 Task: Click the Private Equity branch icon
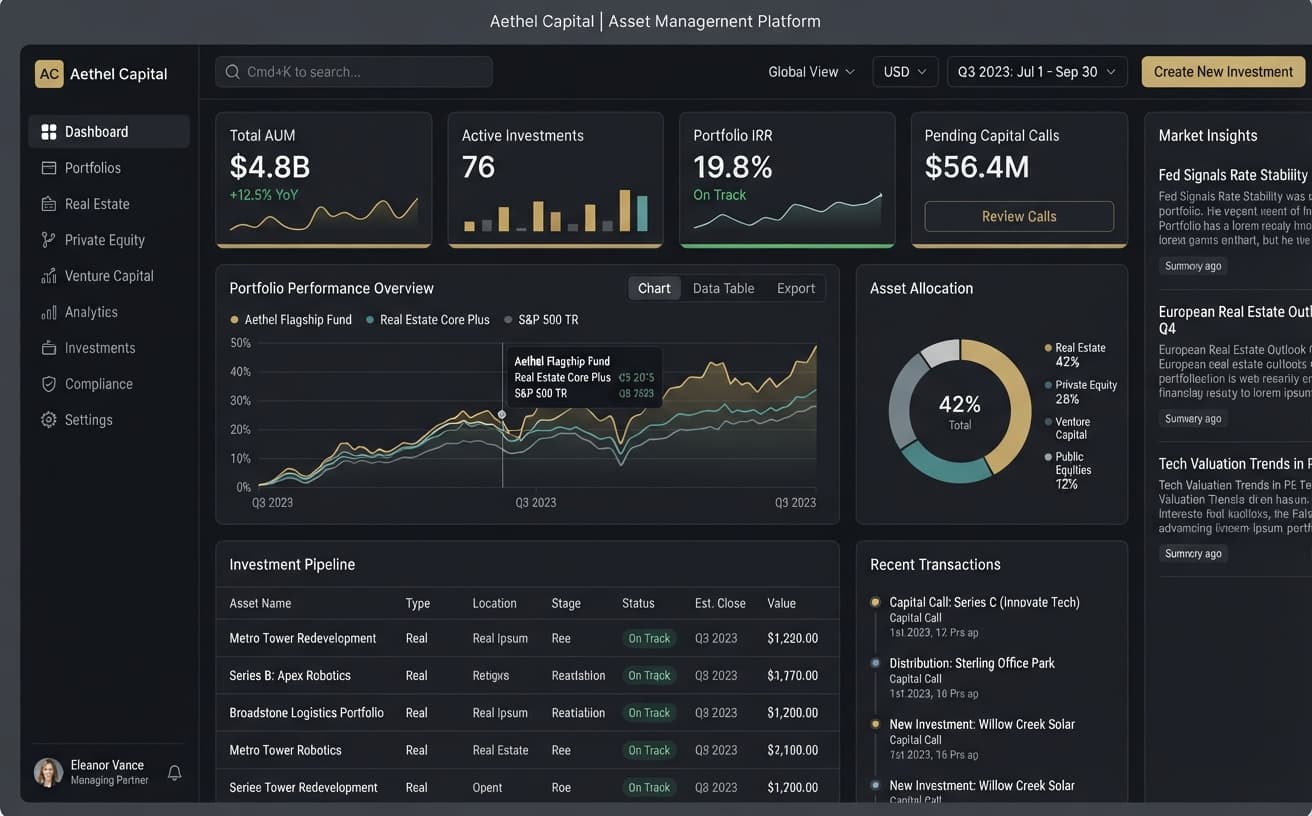48,240
